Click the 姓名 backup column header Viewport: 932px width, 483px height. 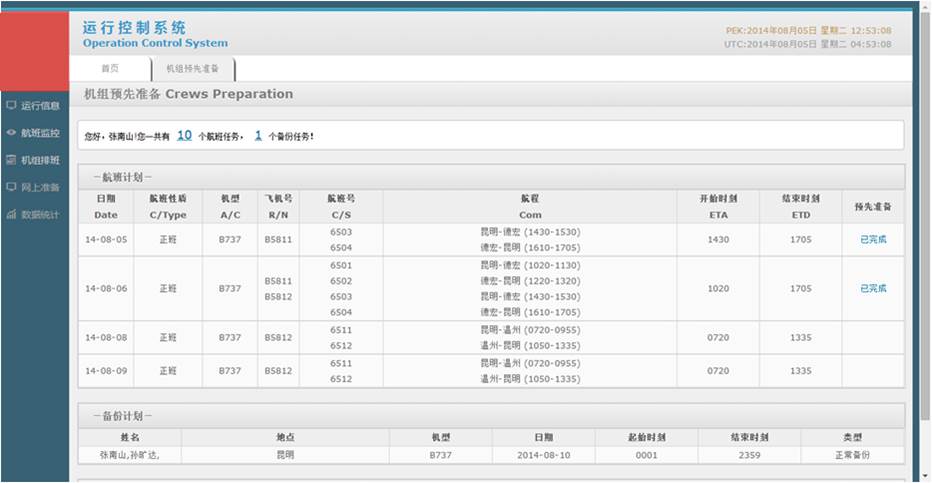(130, 437)
